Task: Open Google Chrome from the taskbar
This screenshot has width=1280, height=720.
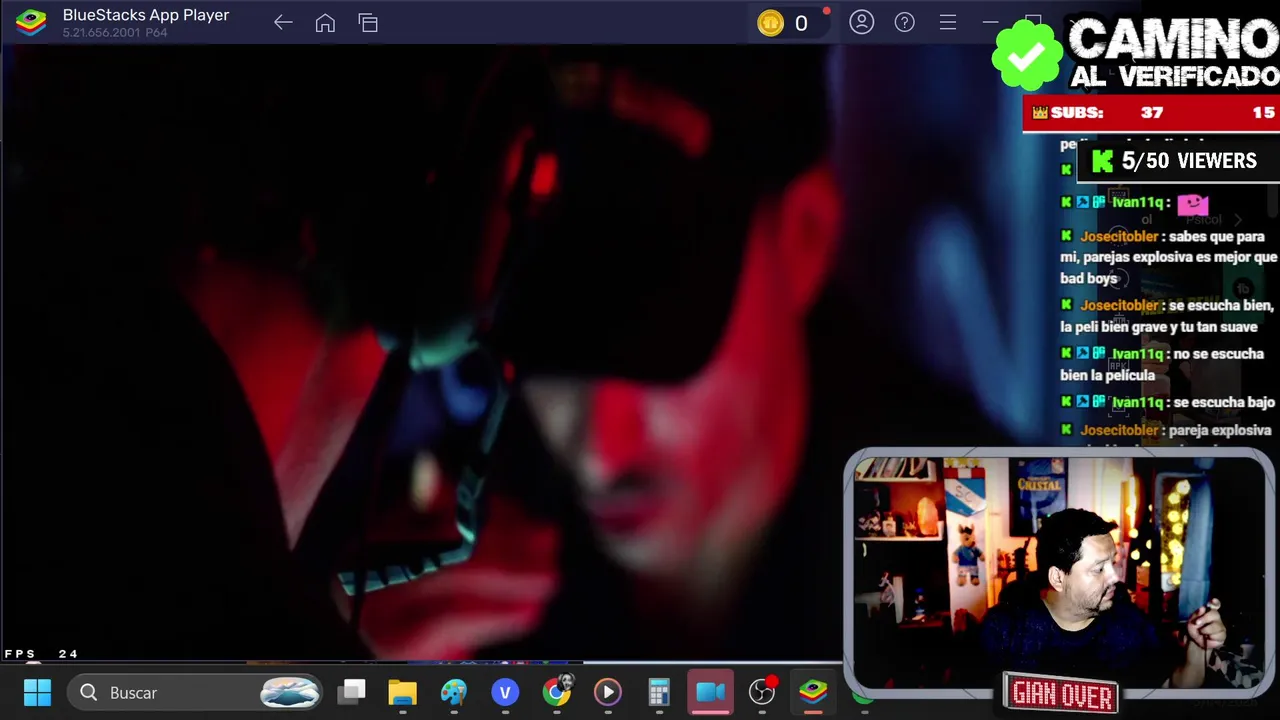Action: [557, 691]
